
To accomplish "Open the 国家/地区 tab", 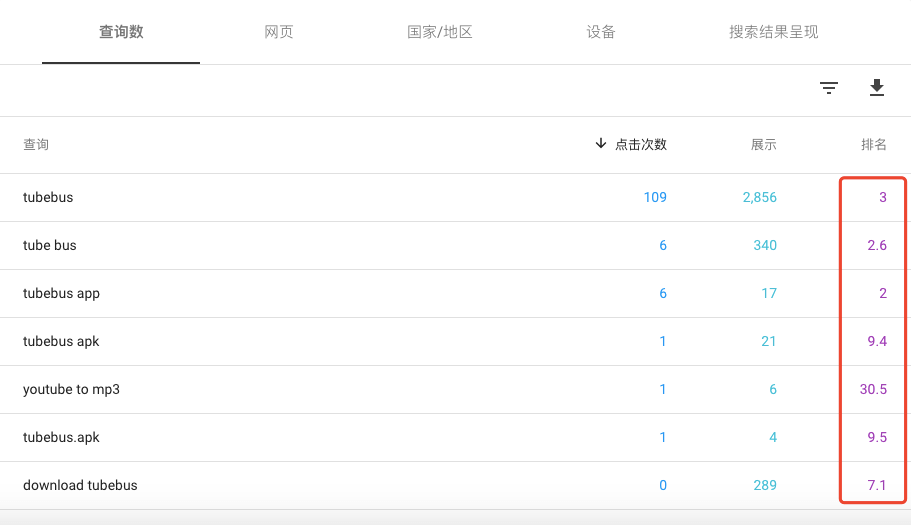I will point(440,32).
